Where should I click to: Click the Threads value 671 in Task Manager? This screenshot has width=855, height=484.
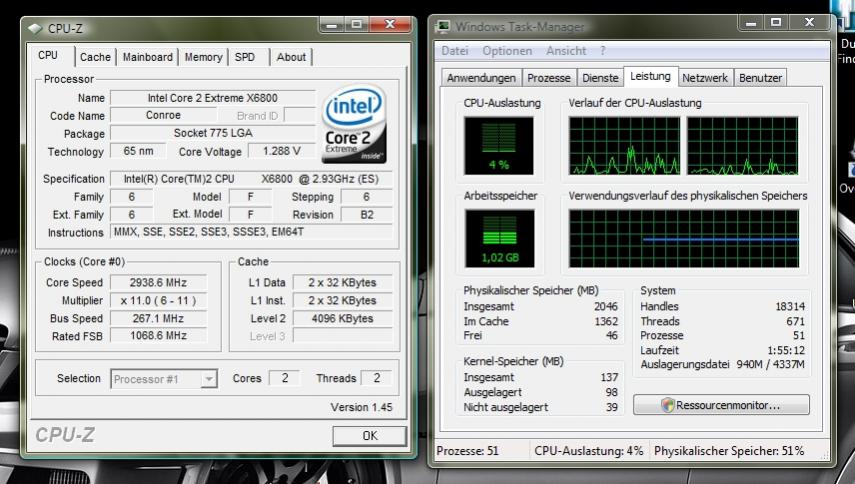pos(796,321)
